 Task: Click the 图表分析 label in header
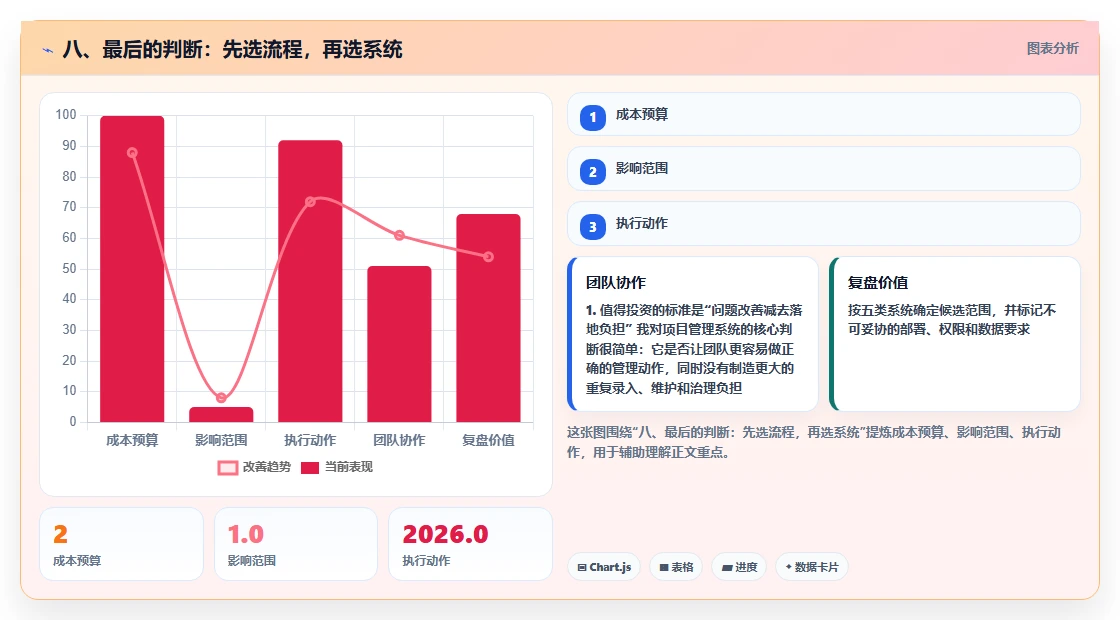pos(1052,49)
